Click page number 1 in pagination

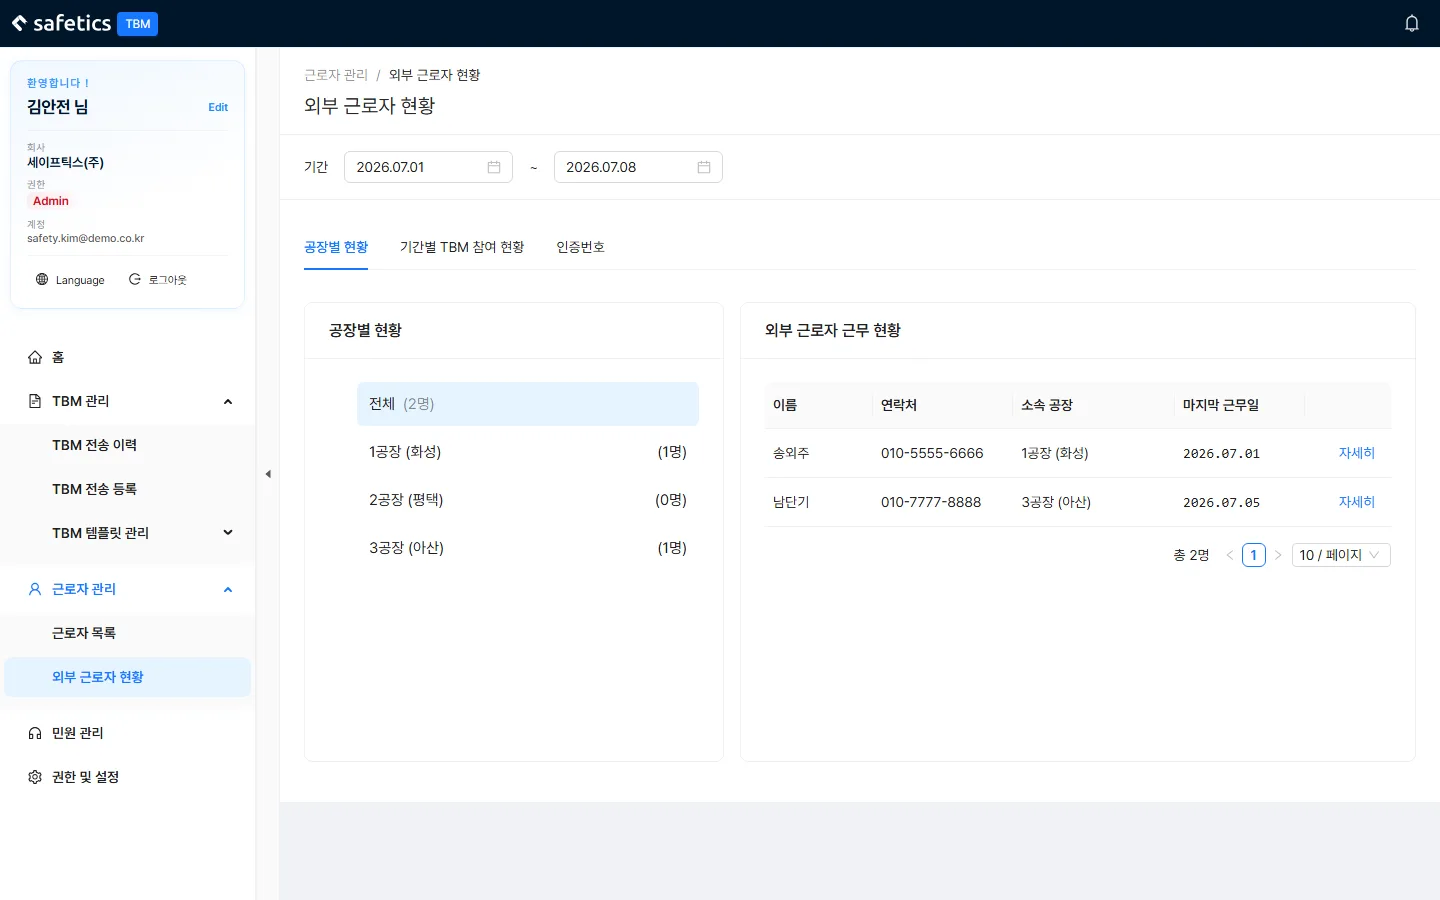point(1254,555)
